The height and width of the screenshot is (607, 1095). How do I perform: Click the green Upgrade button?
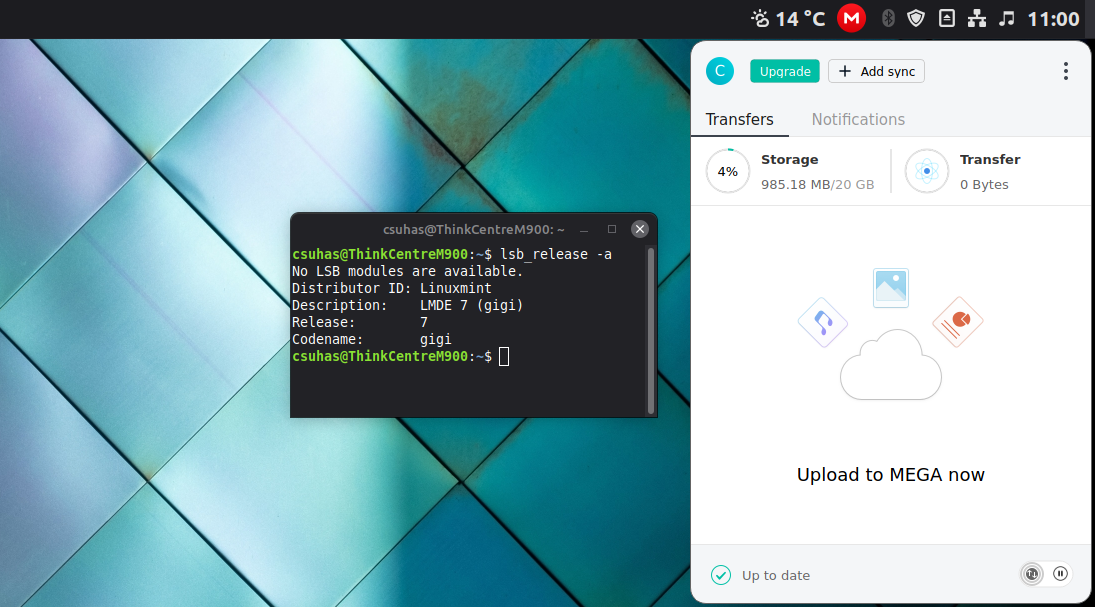click(x=785, y=71)
